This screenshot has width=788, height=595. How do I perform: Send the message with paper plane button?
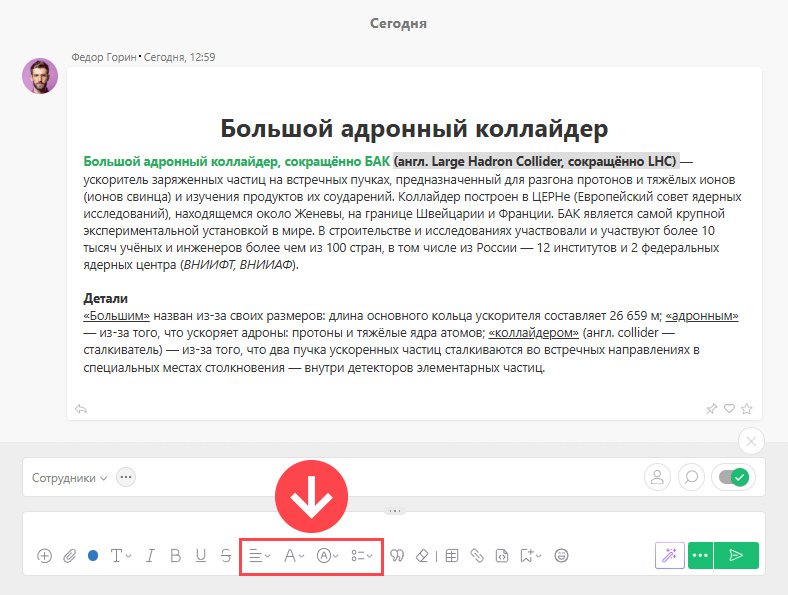(736, 555)
